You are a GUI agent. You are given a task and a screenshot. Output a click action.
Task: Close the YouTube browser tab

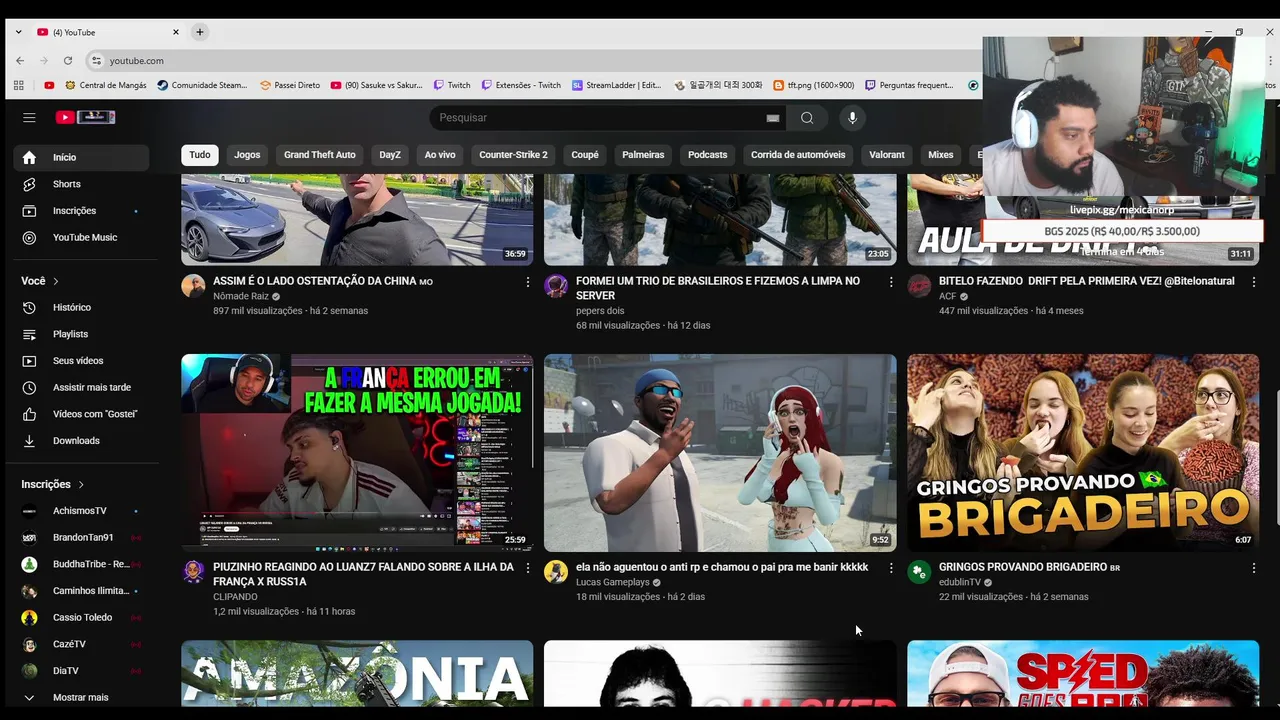pos(176,32)
